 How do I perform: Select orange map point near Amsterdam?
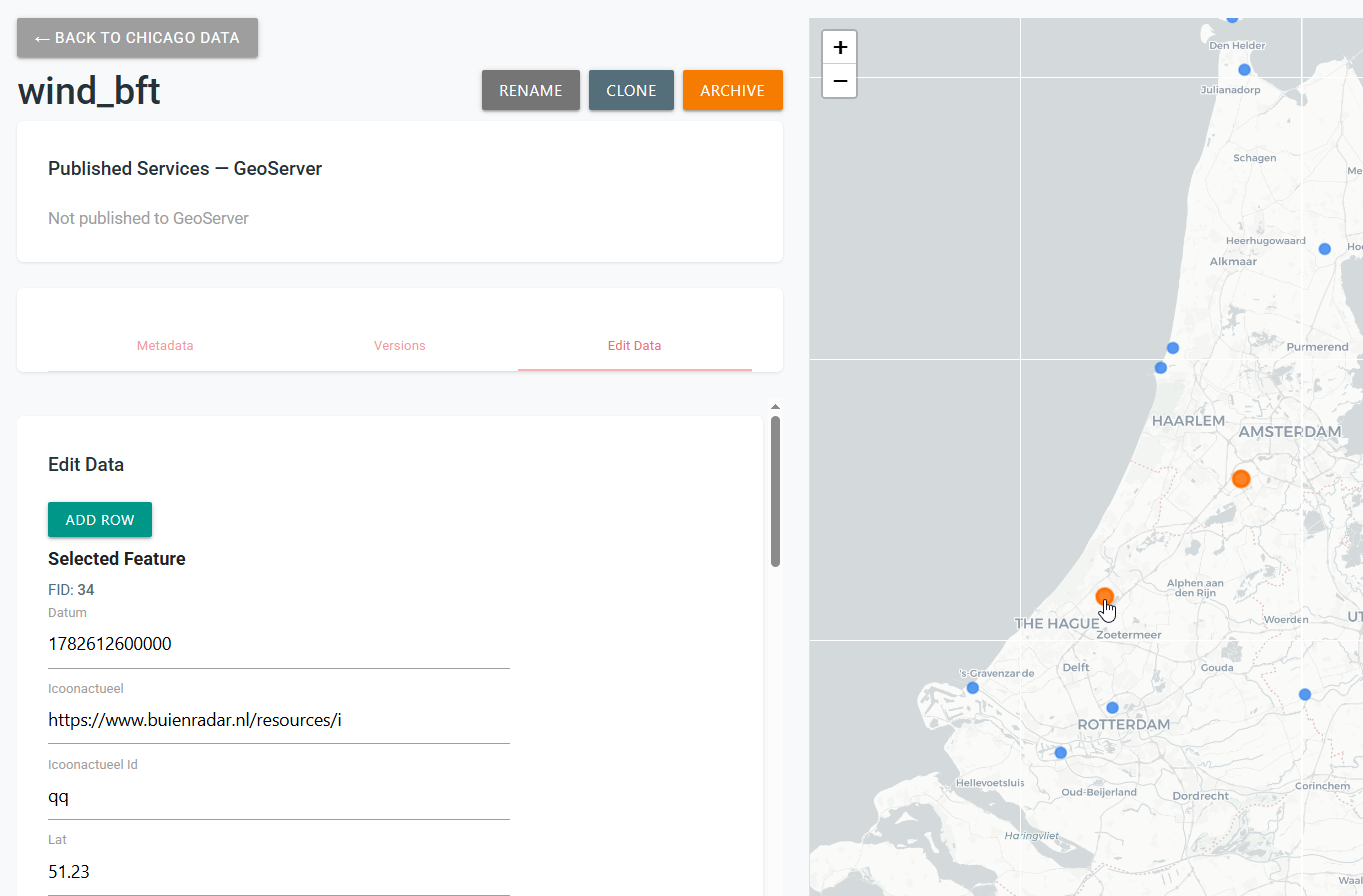[x=1241, y=479]
